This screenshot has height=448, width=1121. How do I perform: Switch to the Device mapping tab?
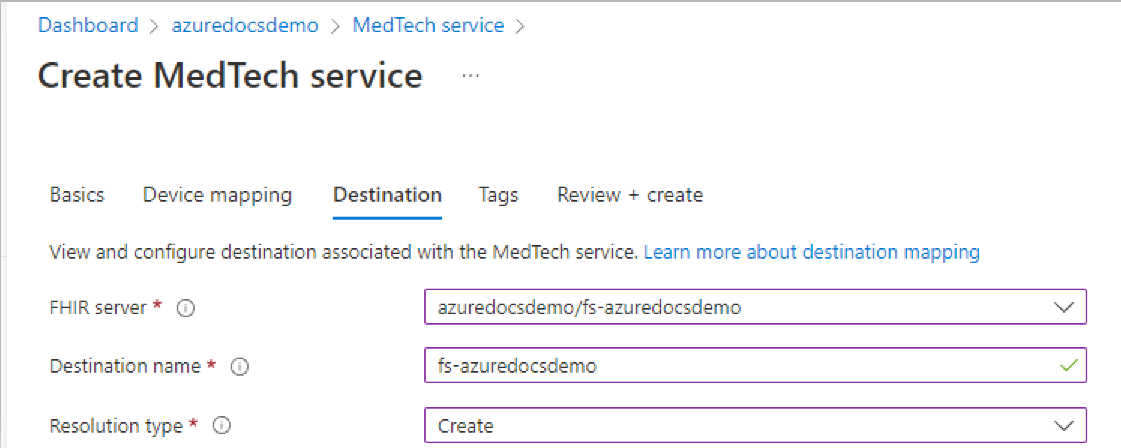(217, 195)
